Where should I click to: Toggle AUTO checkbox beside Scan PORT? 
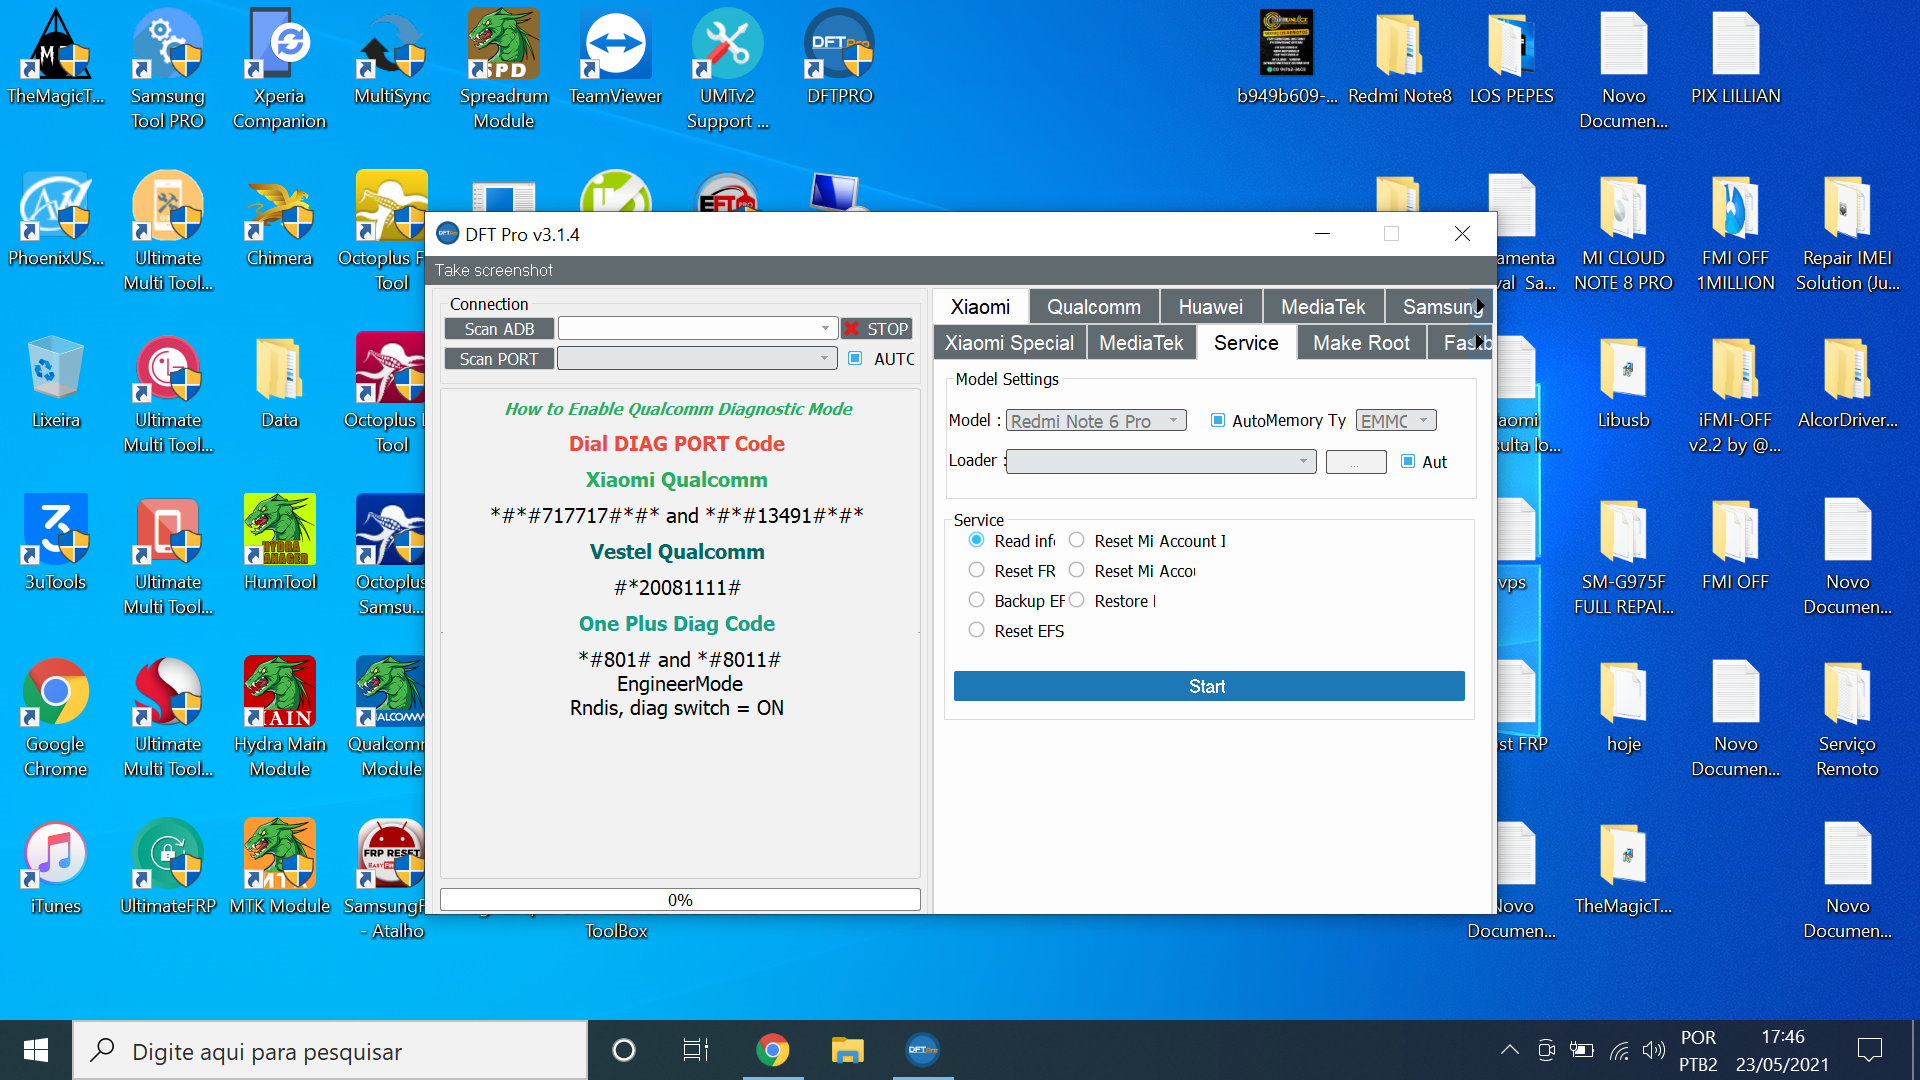tap(855, 358)
